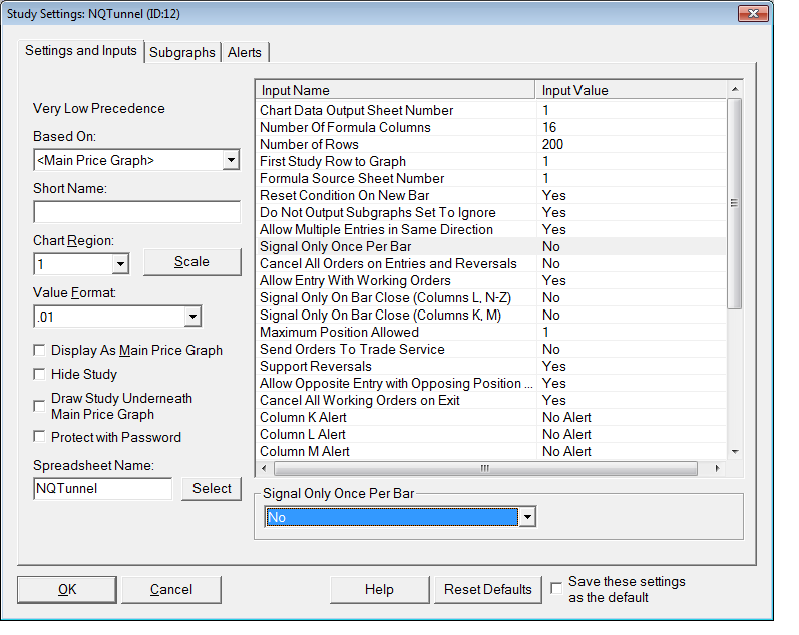Select Allow Opposite Entry with Opposing Position row

pos(492,383)
